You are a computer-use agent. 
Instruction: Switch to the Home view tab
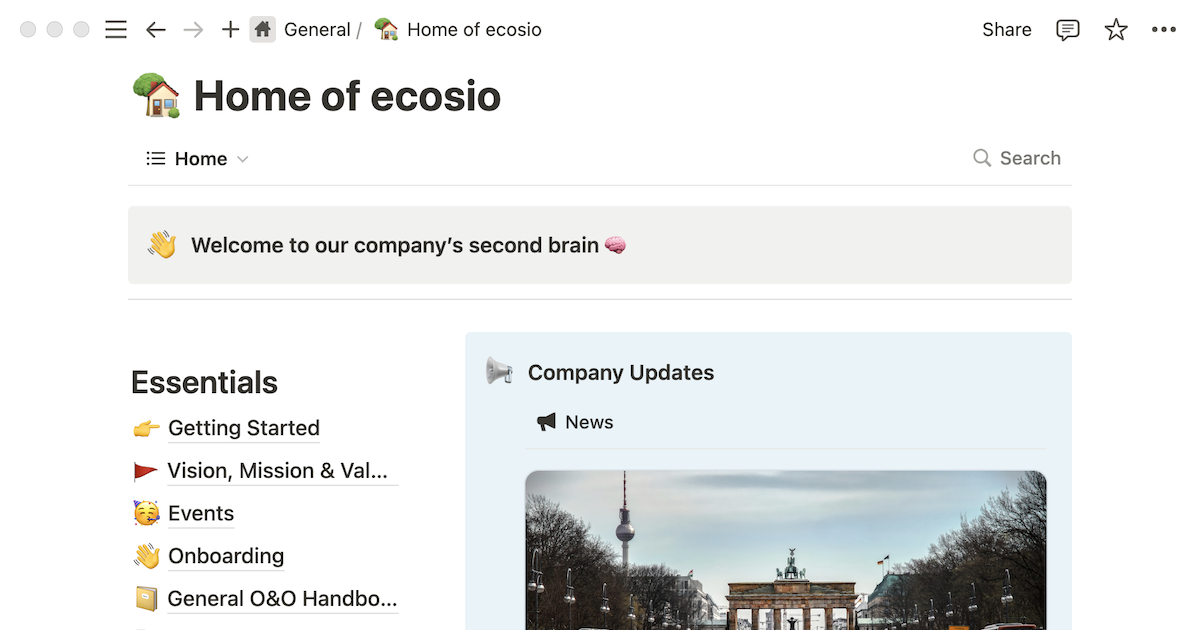(x=199, y=158)
